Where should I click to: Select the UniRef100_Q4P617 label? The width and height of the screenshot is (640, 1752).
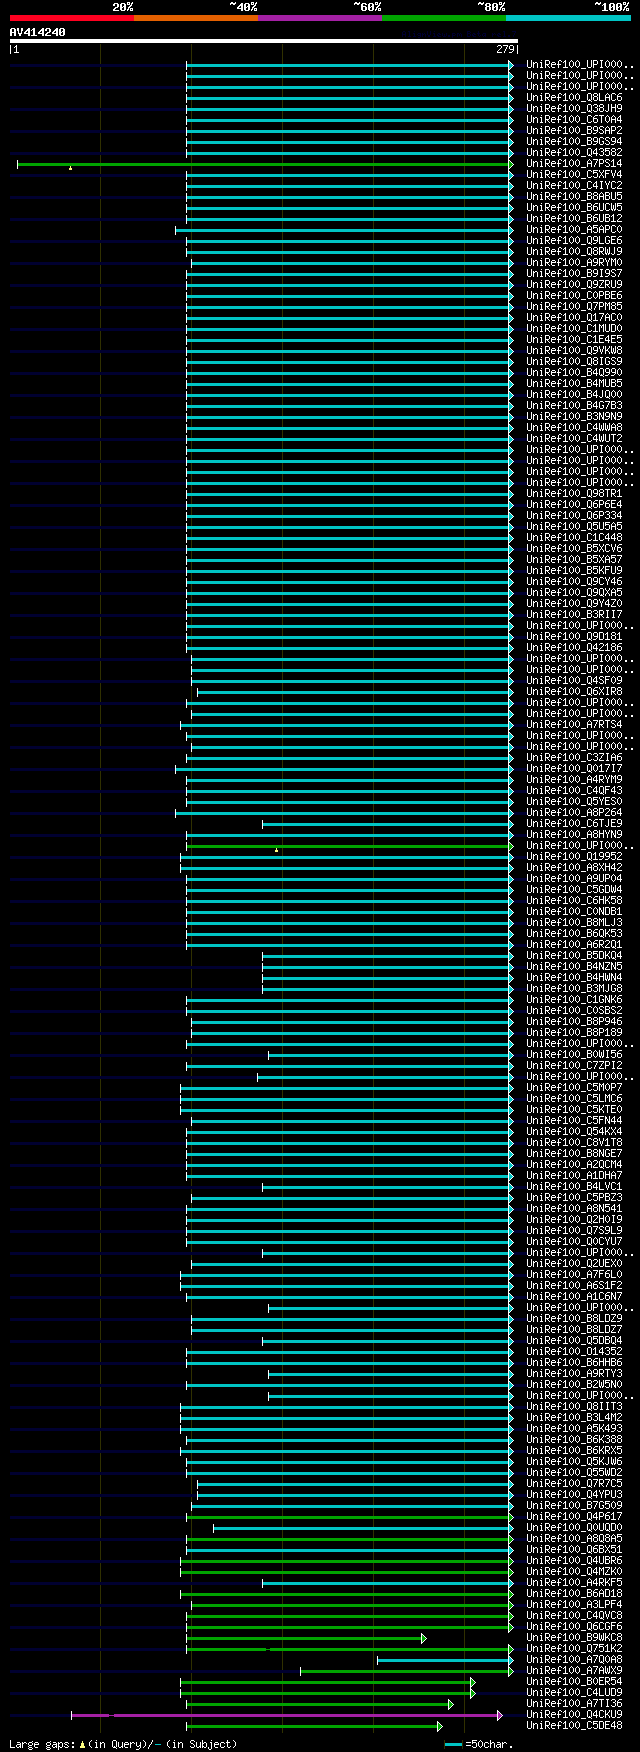point(574,1517)
